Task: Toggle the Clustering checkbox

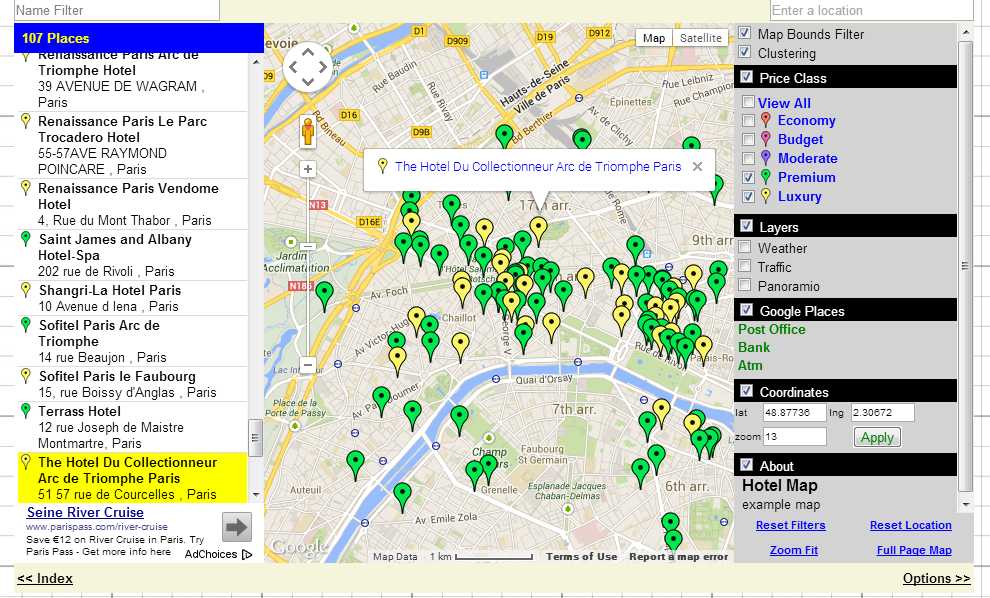Action: click(745, 52)
